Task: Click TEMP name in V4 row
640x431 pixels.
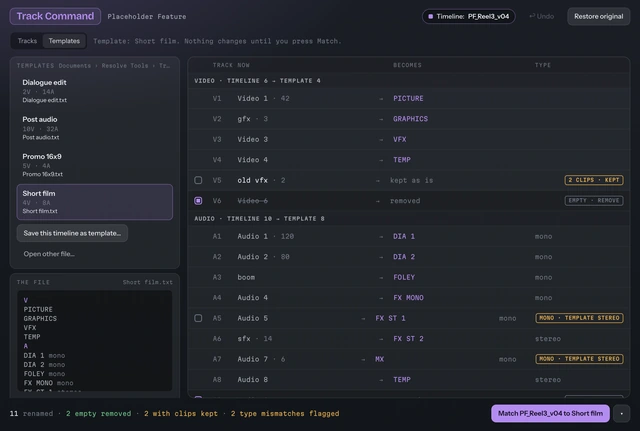Action: (x=402, y=160)
